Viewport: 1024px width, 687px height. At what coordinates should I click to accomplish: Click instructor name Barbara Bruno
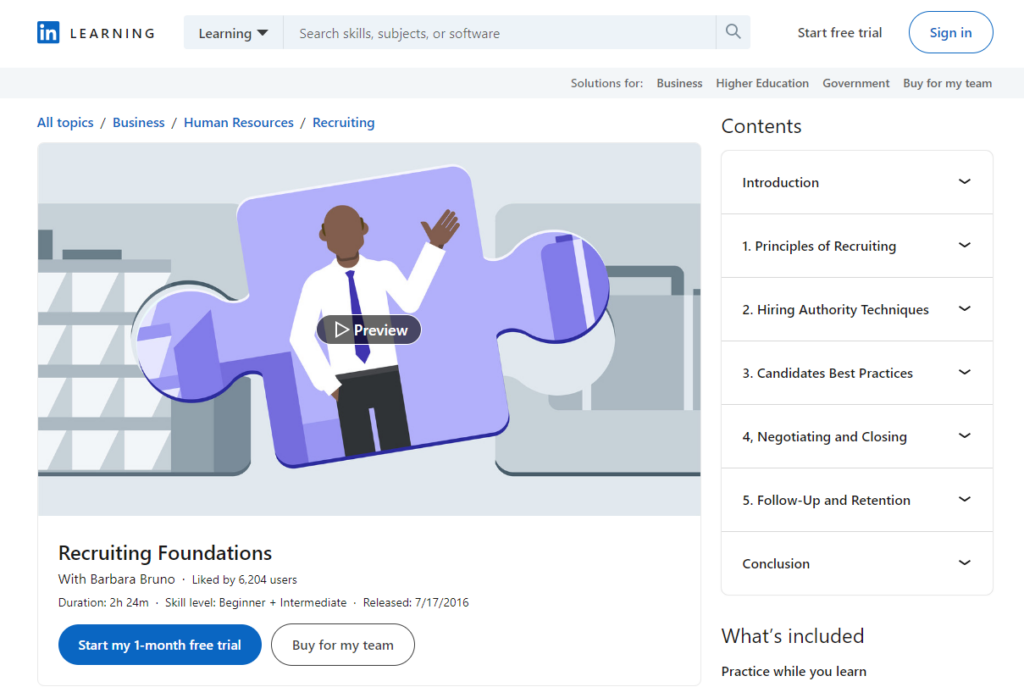(133, 579)
